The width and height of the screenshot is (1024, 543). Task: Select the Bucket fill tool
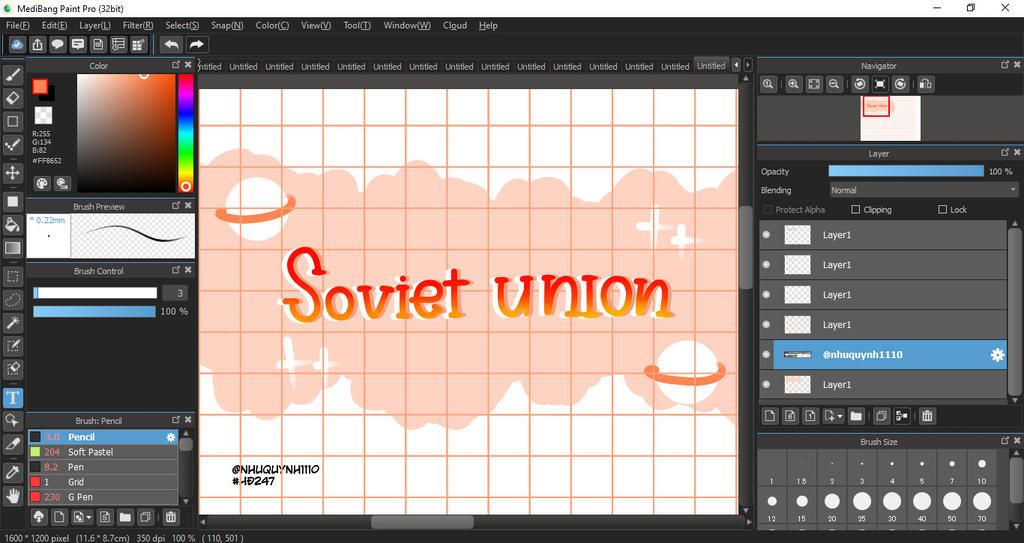[x=12, y=225]
